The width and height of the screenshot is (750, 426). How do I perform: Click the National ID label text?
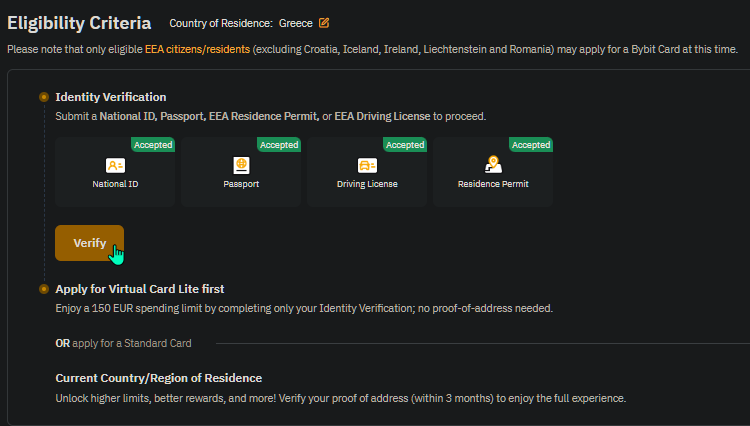[x=115, y=184]
